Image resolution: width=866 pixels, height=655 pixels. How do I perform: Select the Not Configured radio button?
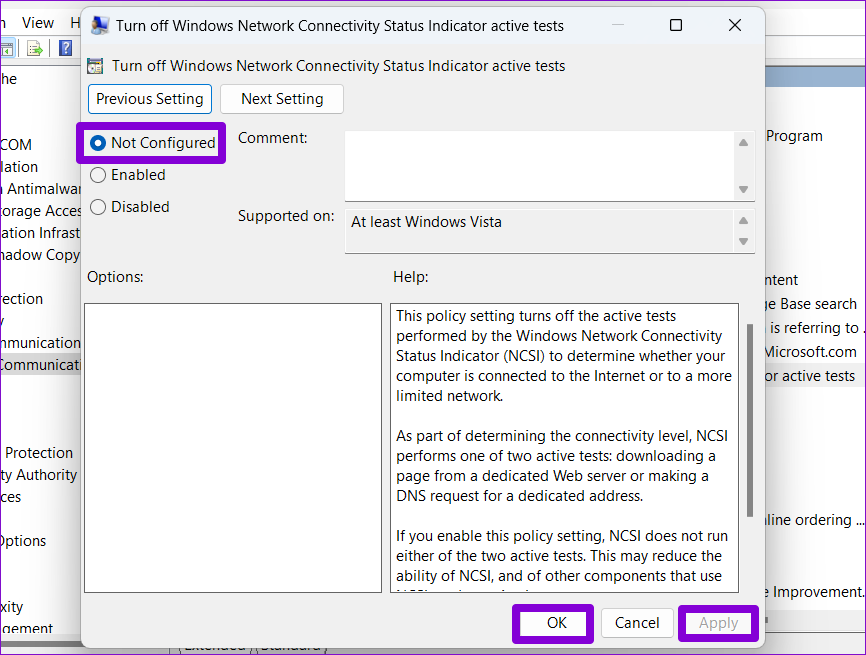(98, 143)
